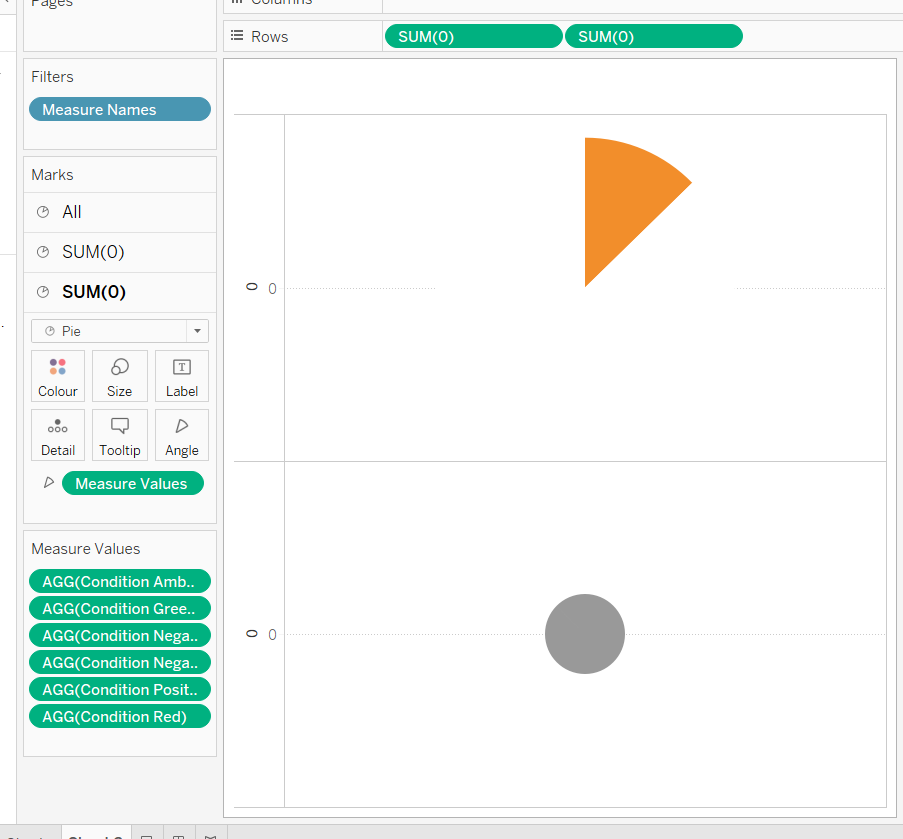This screenshot has width=903, height=839.
Task: Select the Measure Names filter pill
Action: point(120,109)
